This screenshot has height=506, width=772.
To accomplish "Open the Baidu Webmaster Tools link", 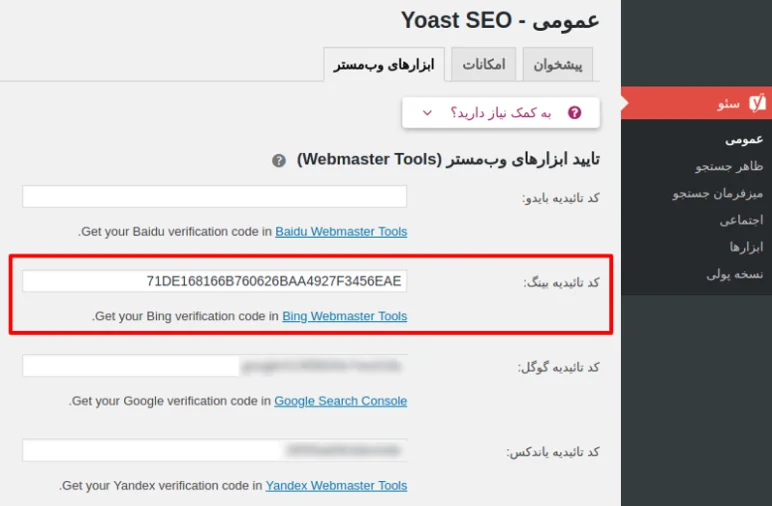I will pyautogui.click(x=341, y=231).
